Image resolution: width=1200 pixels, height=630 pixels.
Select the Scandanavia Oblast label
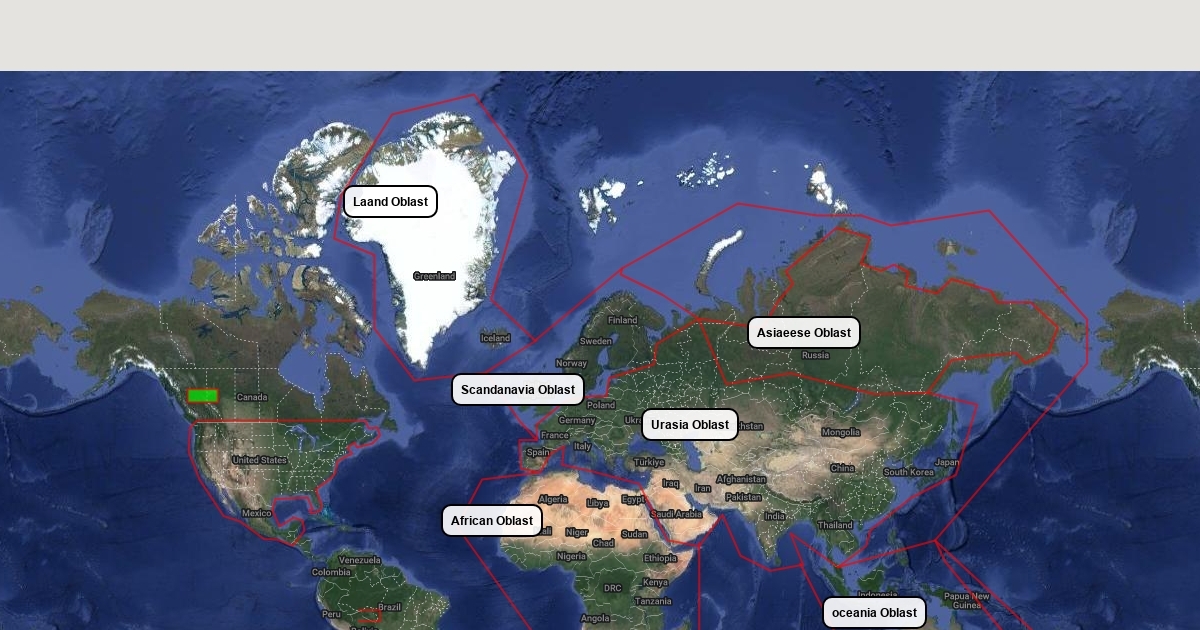click(517, 390)
